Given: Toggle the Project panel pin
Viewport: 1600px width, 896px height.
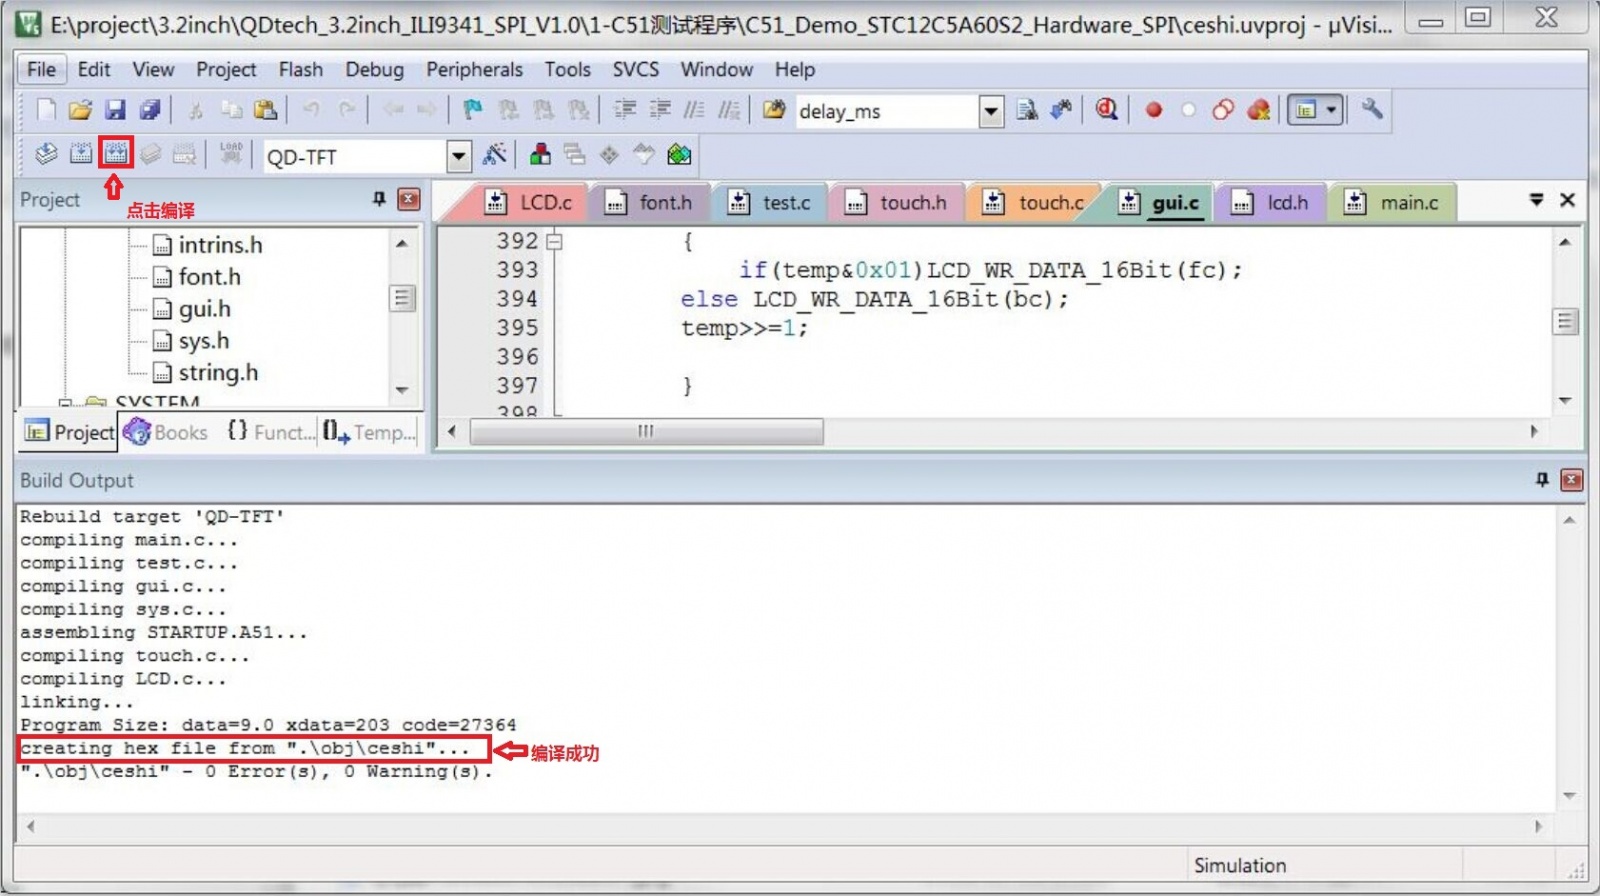Looking at the screenshot, I should coord(379,199).
